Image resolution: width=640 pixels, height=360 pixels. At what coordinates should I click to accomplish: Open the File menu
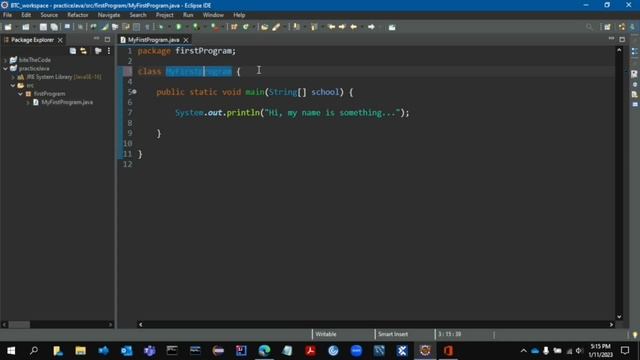click(7, 15)
